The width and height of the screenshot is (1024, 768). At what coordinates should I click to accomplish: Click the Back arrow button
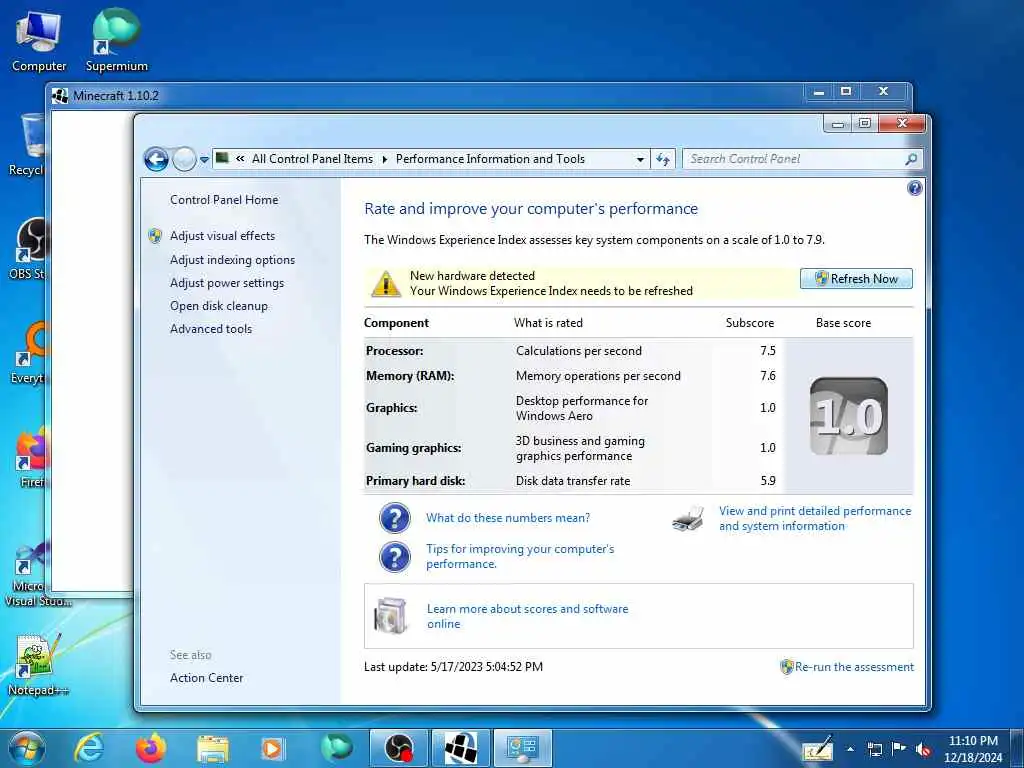click(x=156, y=159)
